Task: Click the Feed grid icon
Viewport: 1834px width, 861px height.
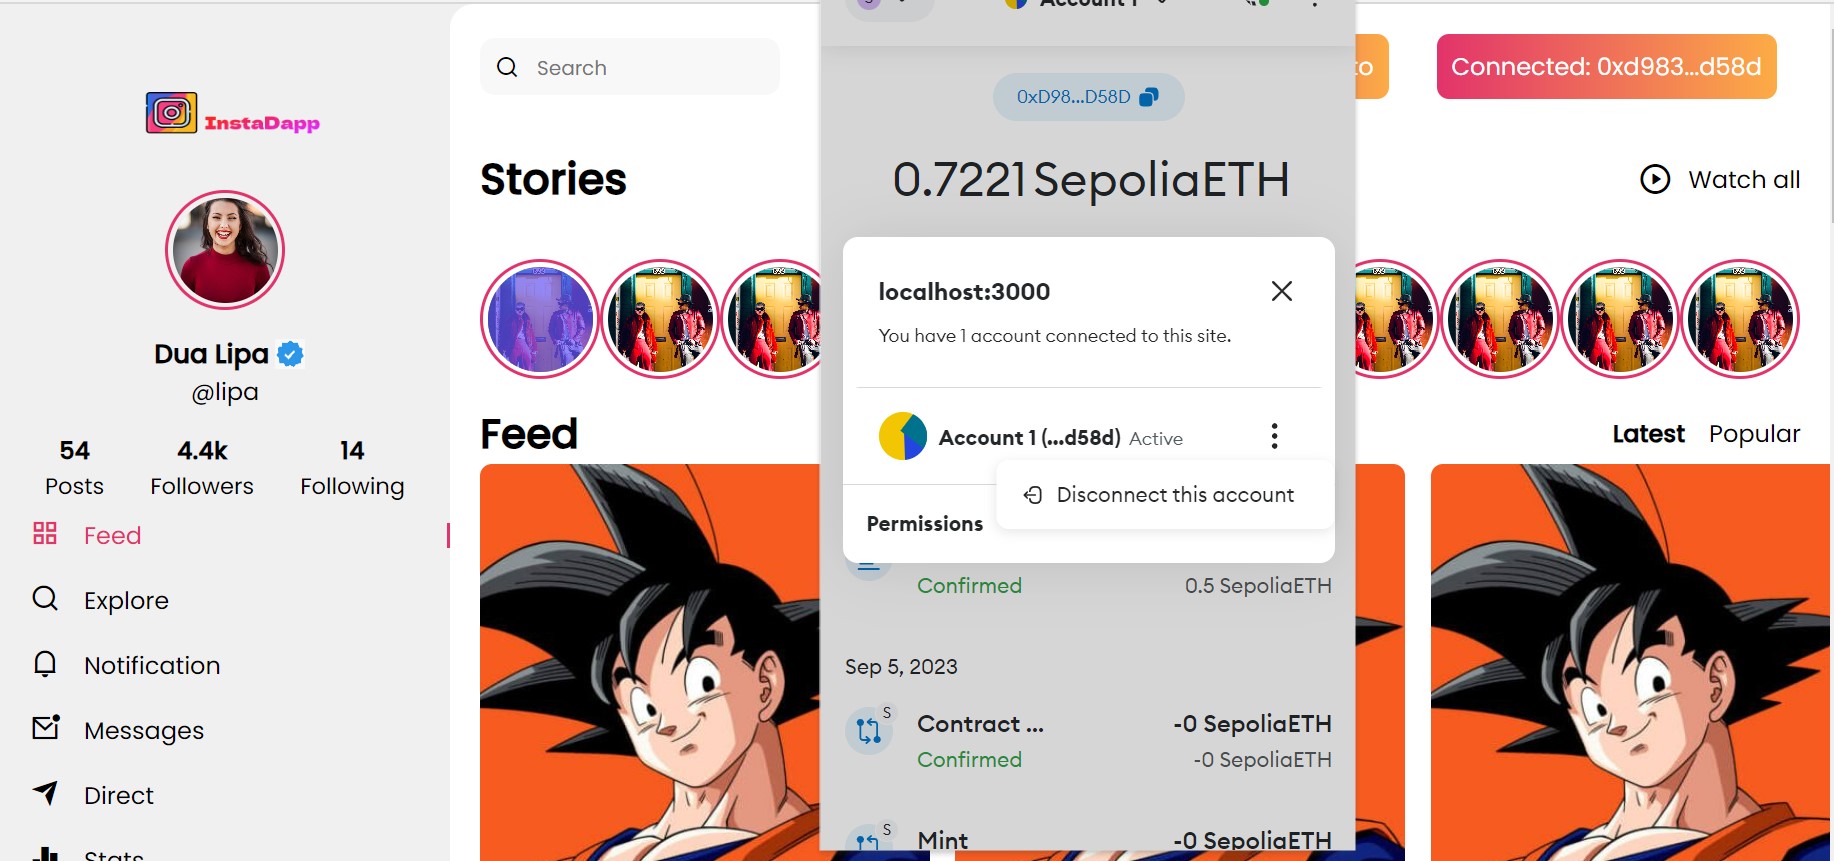Action: (45, 533)
